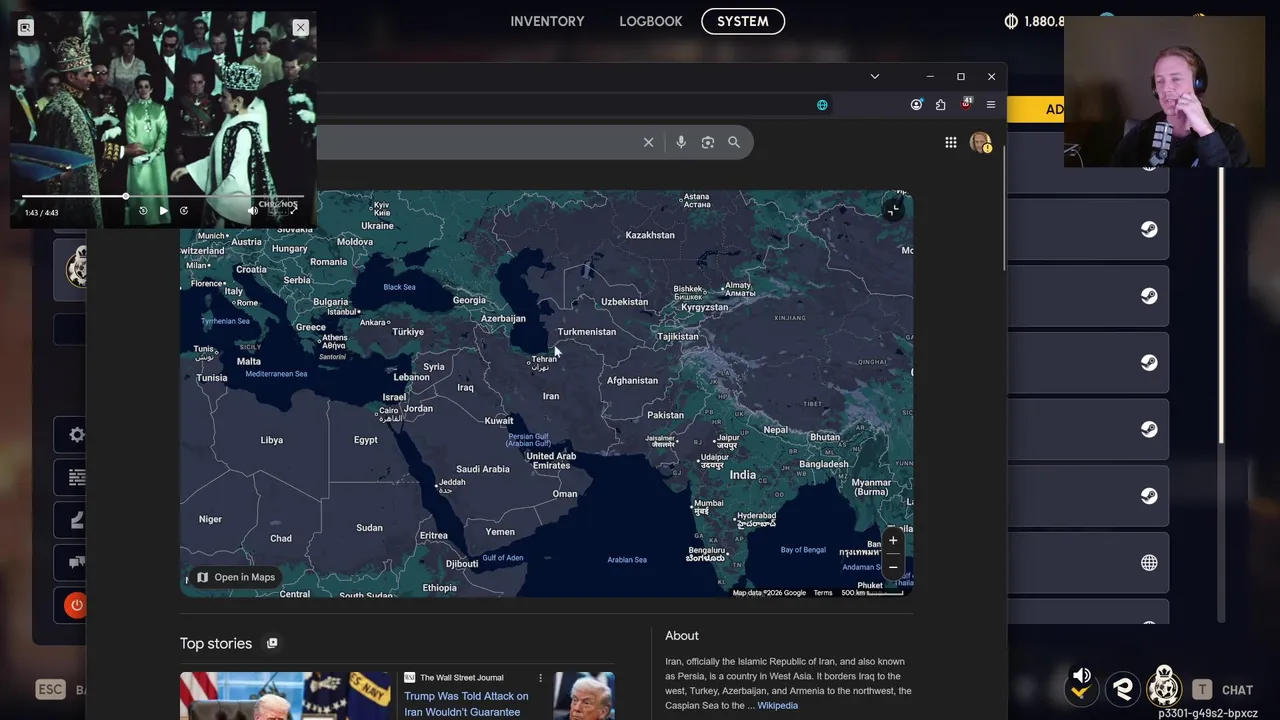Click the magnifier search button
The width and height of the screenshot is (1280, 720).
pos(734,143)
